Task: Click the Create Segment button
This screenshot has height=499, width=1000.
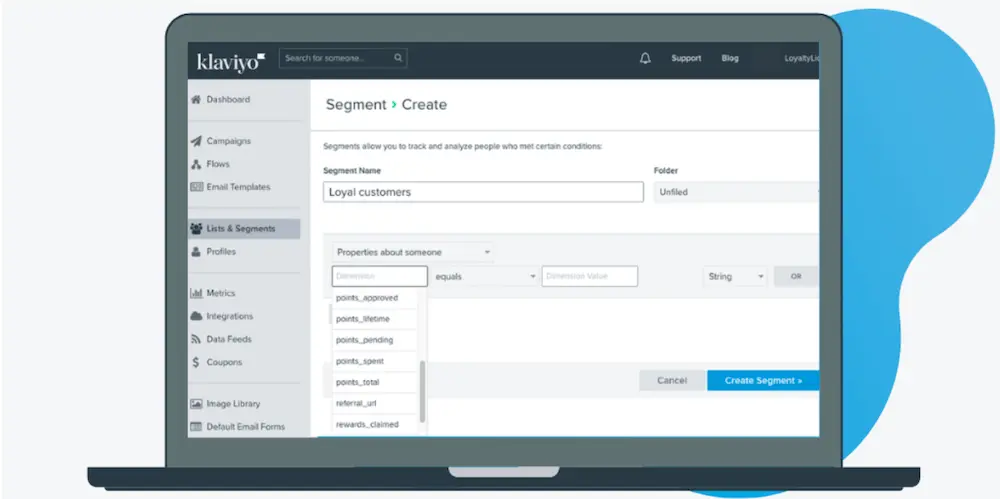Action: pyautogui.click(x=762, y=381)
